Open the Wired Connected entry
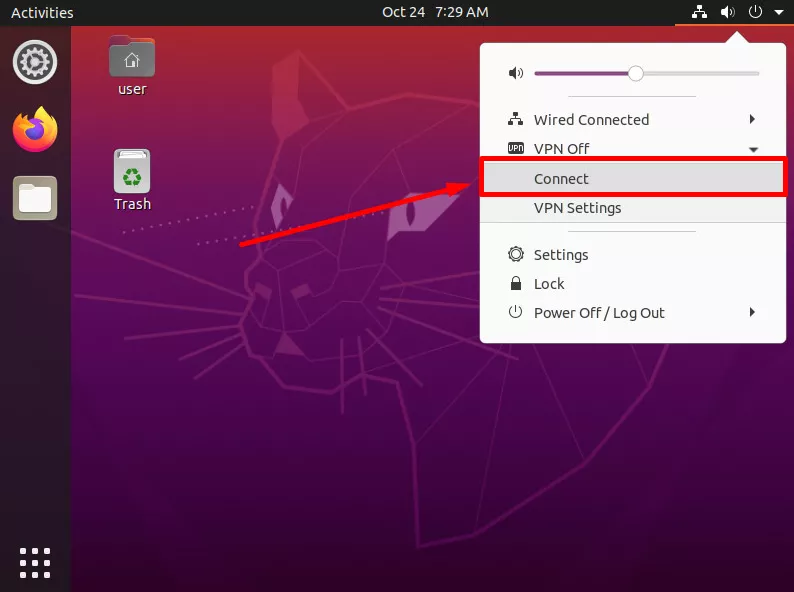Image resolution: width=794 pixels, height=592 pixels. click(x=632, y=120)
